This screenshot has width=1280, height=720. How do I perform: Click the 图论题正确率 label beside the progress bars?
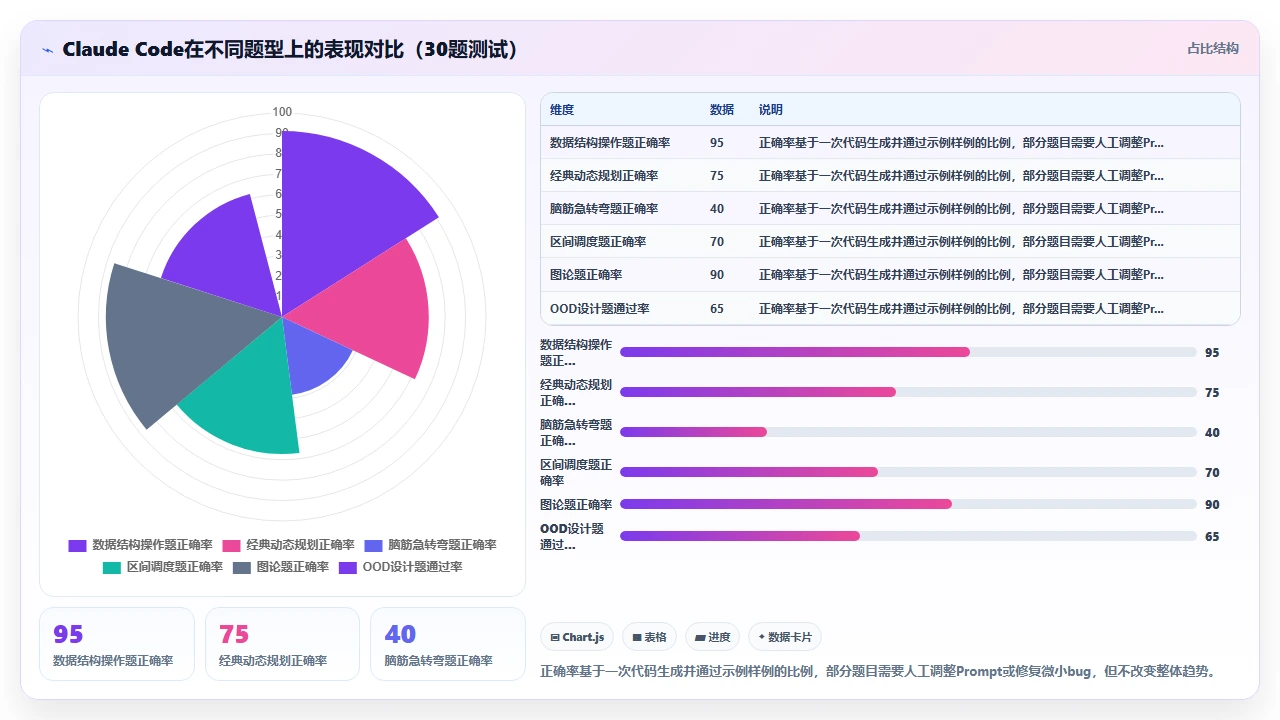coord(576,504)
